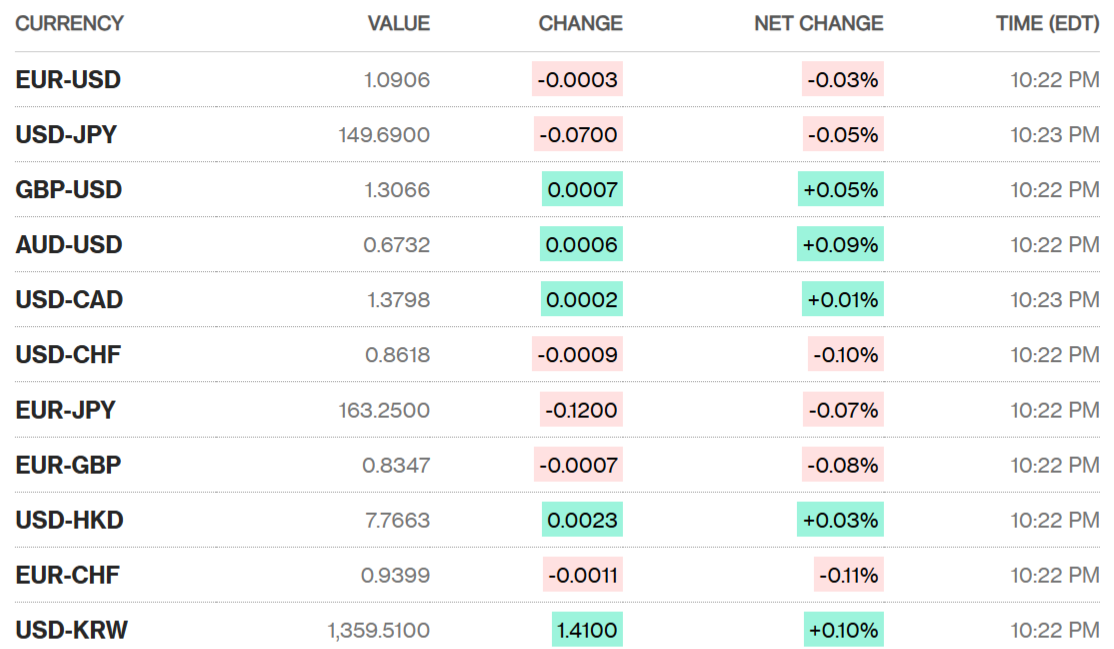The image size is (1114, 649).
Task: Select the GBP-USD currency pair
Action: click(x=68, y=190)
